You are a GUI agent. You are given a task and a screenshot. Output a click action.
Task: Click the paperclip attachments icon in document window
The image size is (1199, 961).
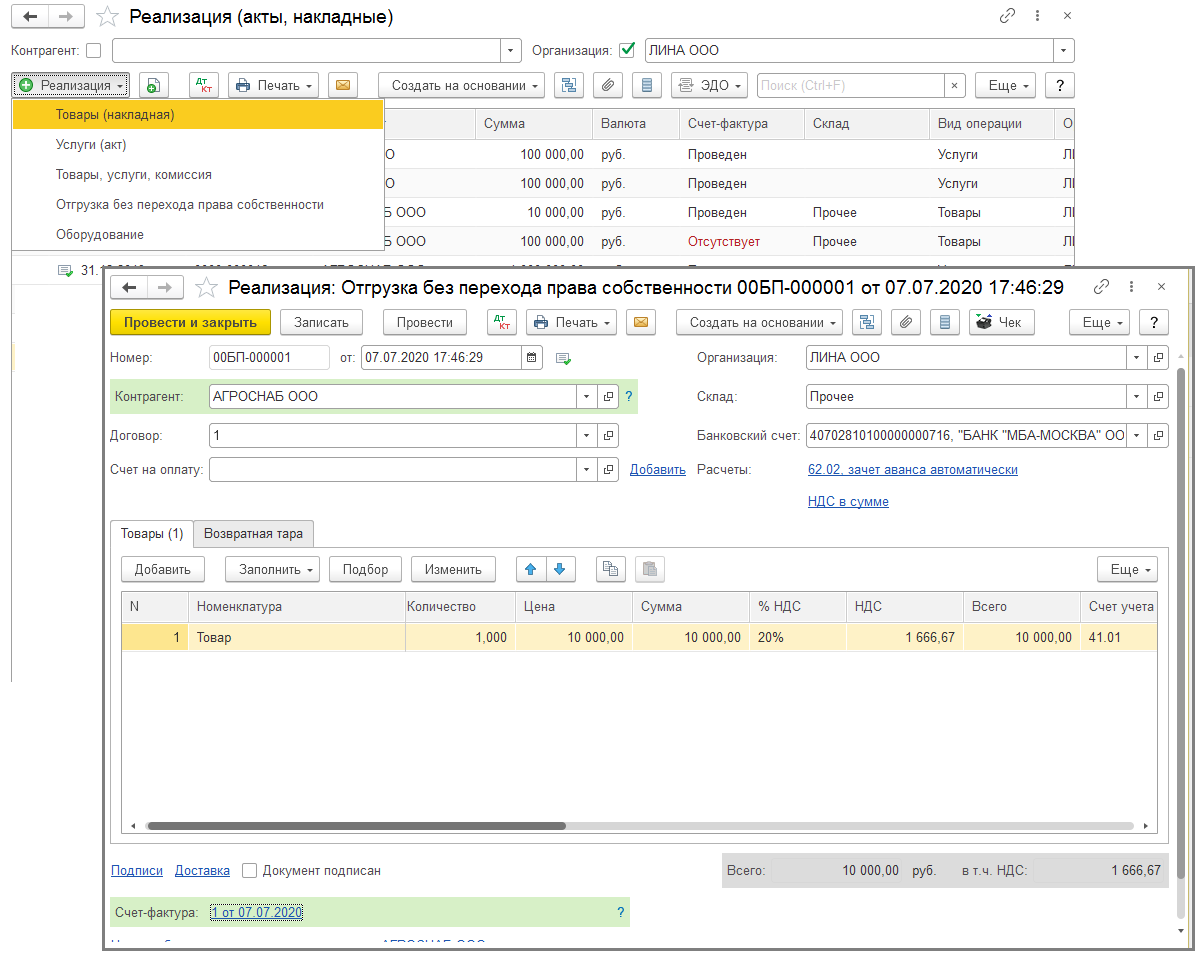tap(904, 322)
